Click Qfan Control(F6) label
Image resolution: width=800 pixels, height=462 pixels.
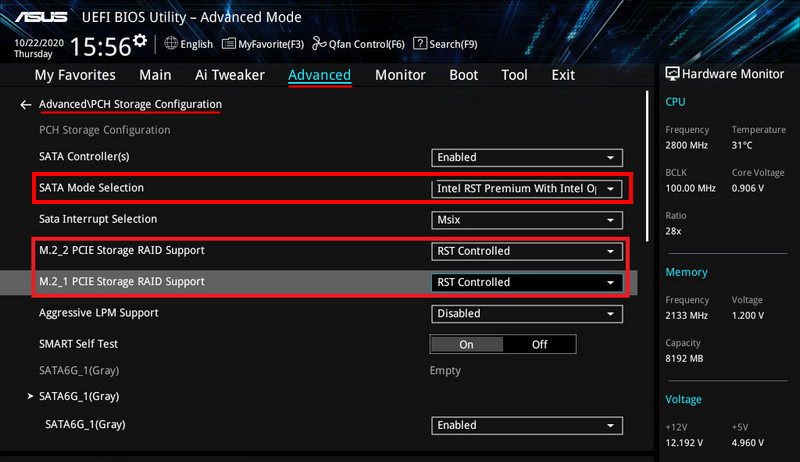point(366,44)
